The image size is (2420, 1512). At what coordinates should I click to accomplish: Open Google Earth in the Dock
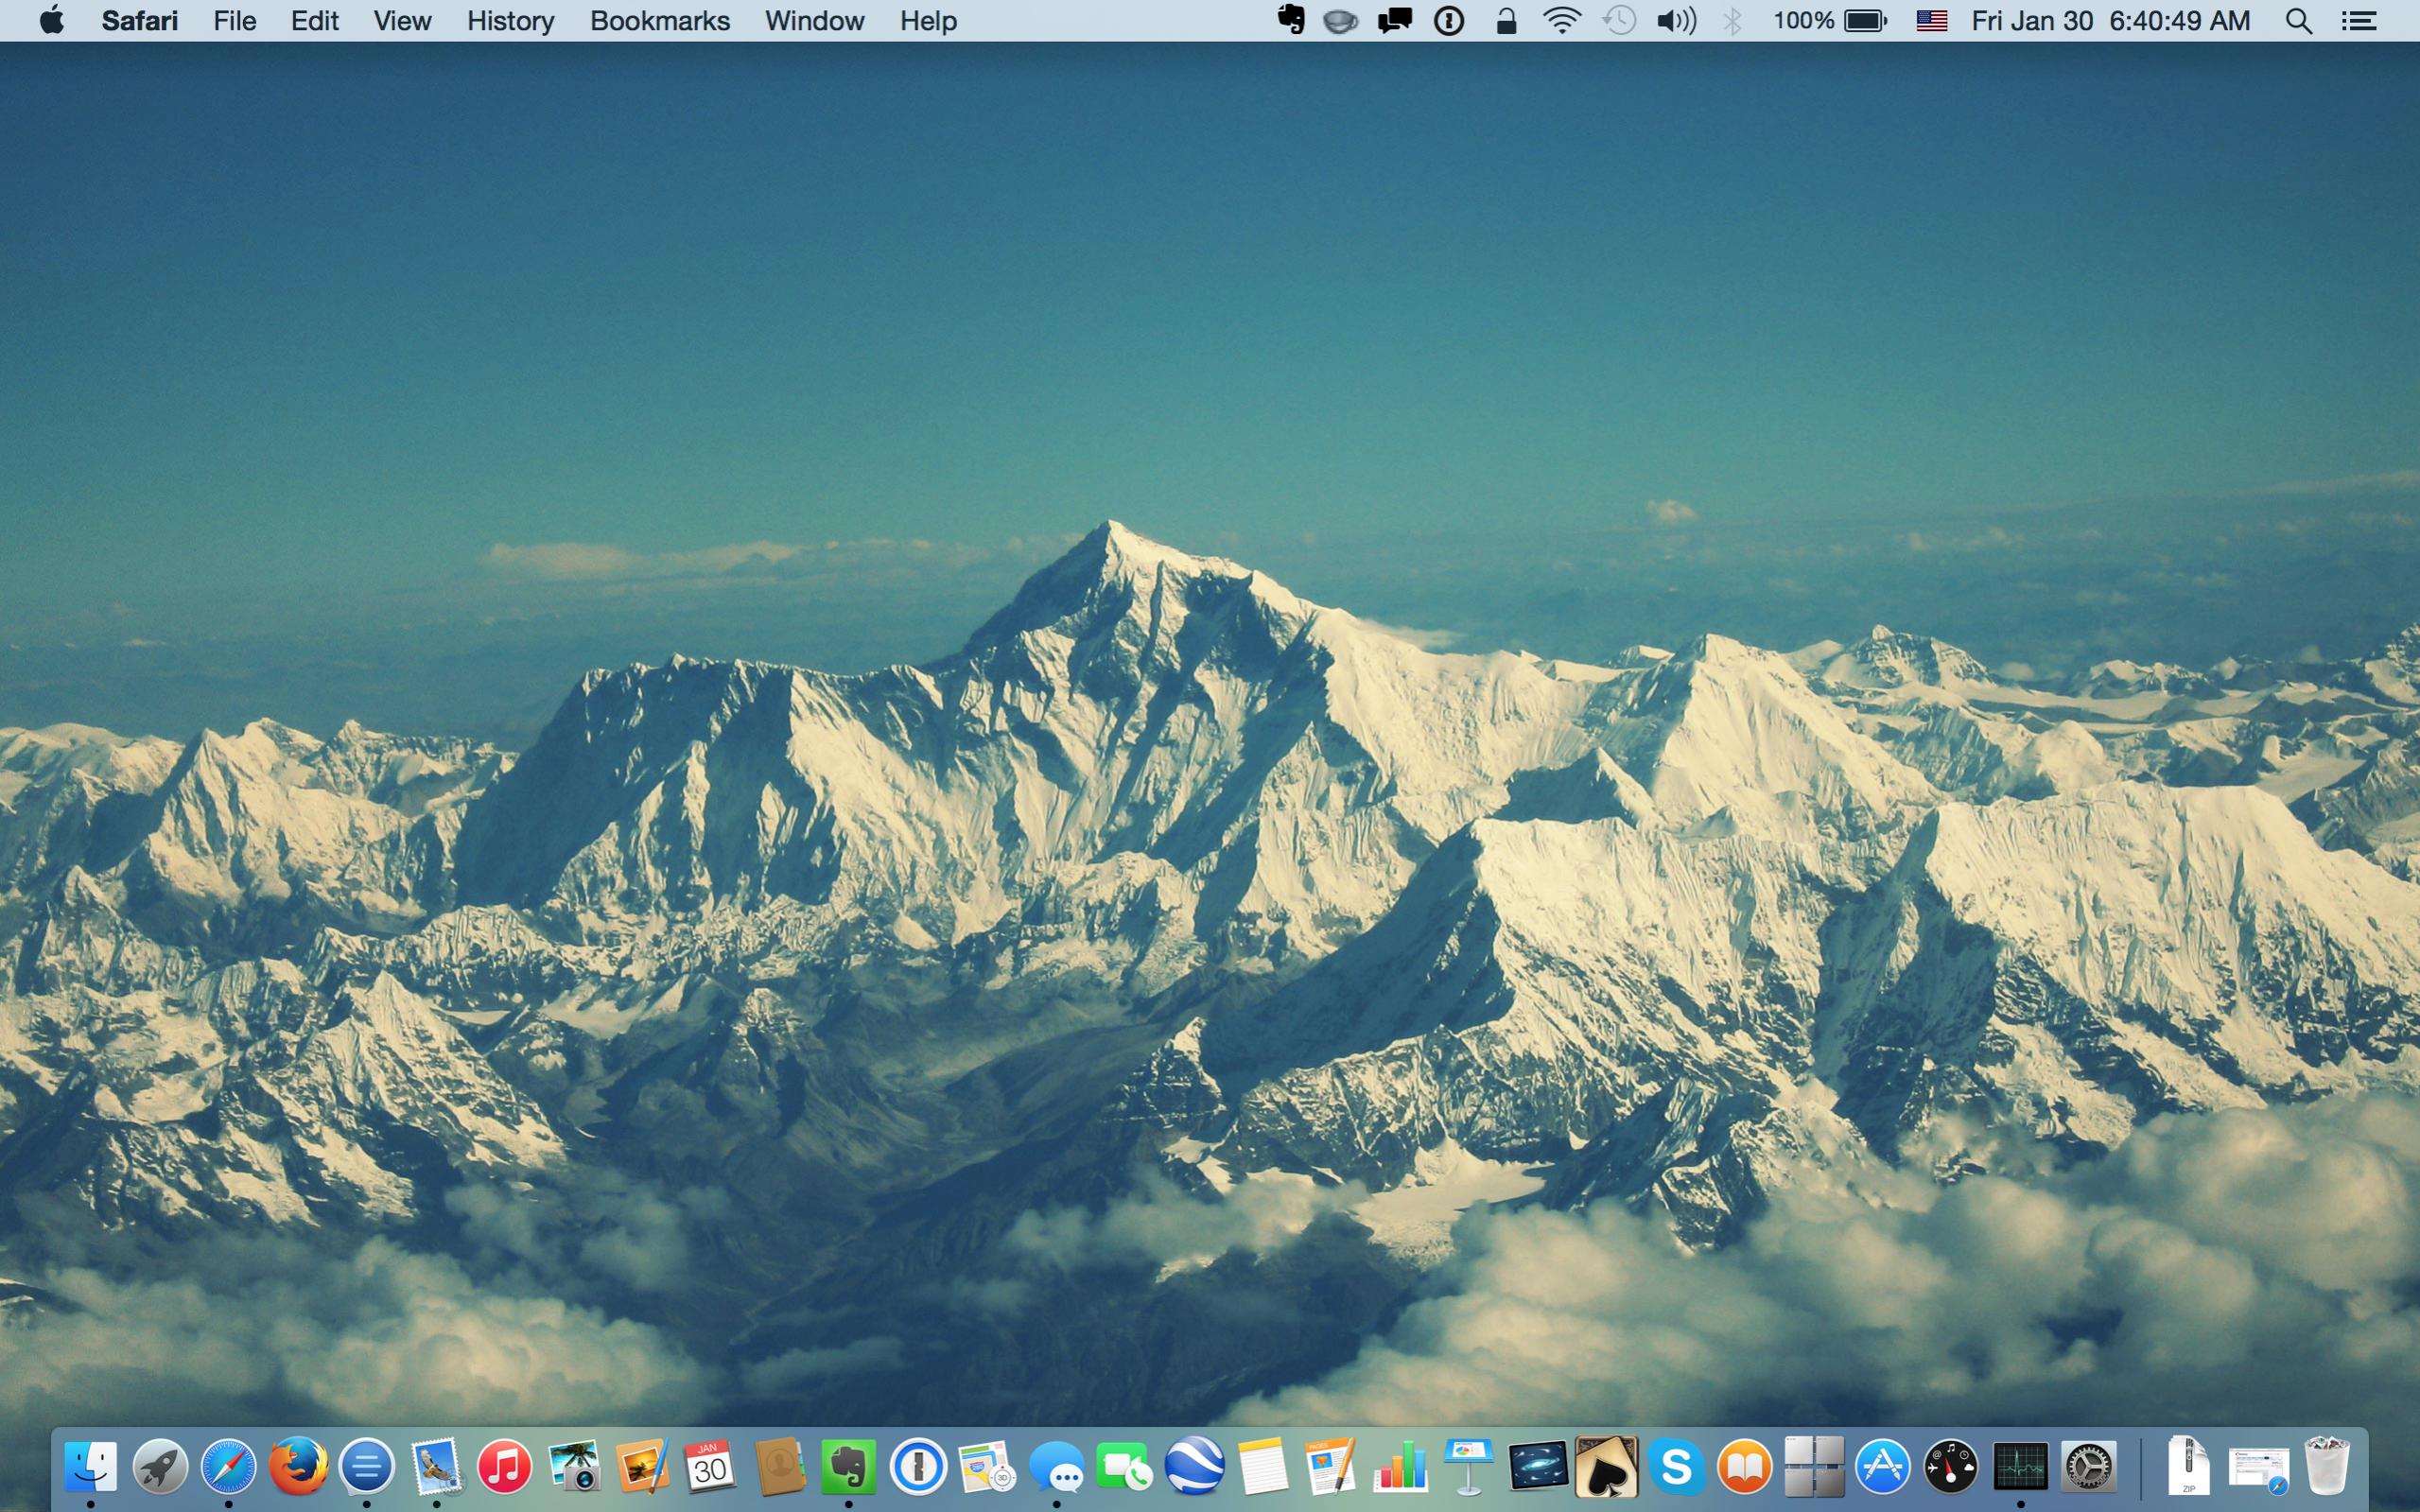tap(1194, 1467)
